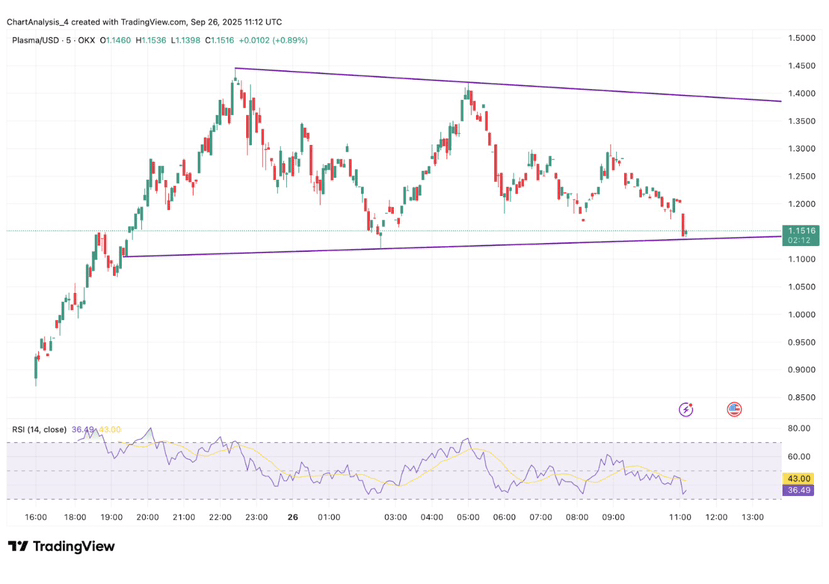Click the close value C1.1516
This screenshot has width=829, height=584.
tap(219, 40)
